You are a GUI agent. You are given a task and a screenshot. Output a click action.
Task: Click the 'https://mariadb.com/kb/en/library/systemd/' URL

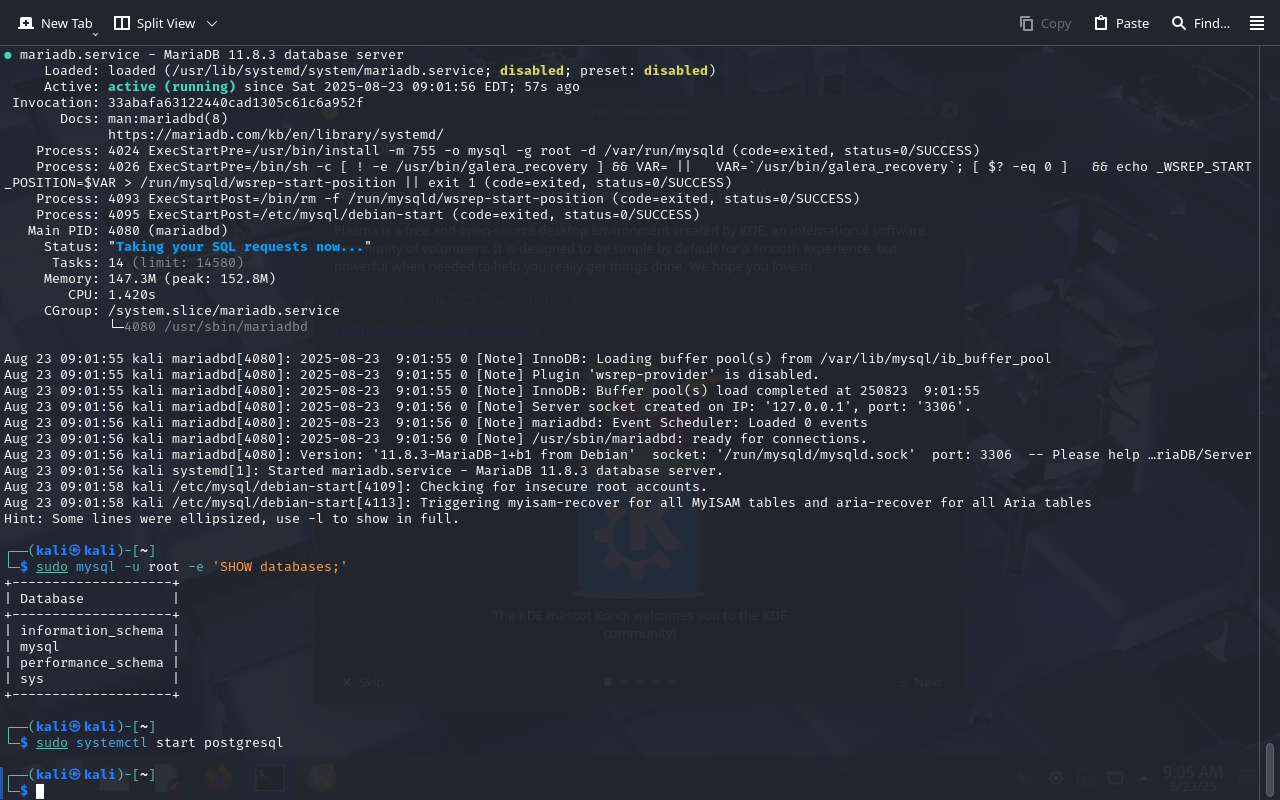point(275,135)
